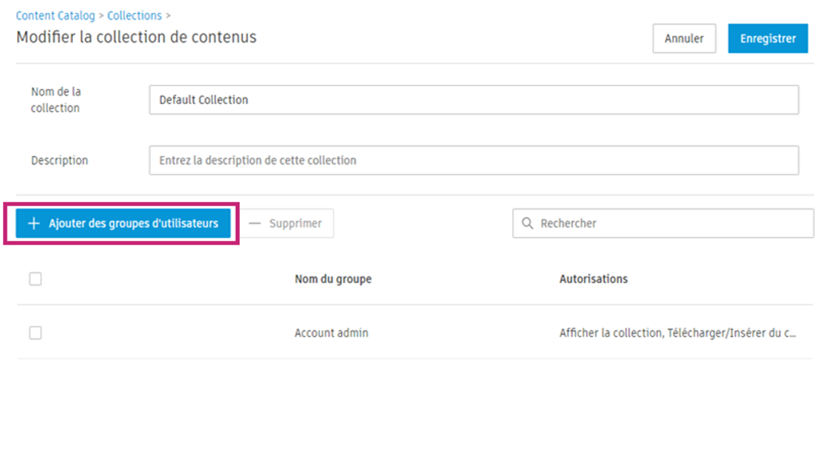Click the Nom du groupe column header

(333, 279)
